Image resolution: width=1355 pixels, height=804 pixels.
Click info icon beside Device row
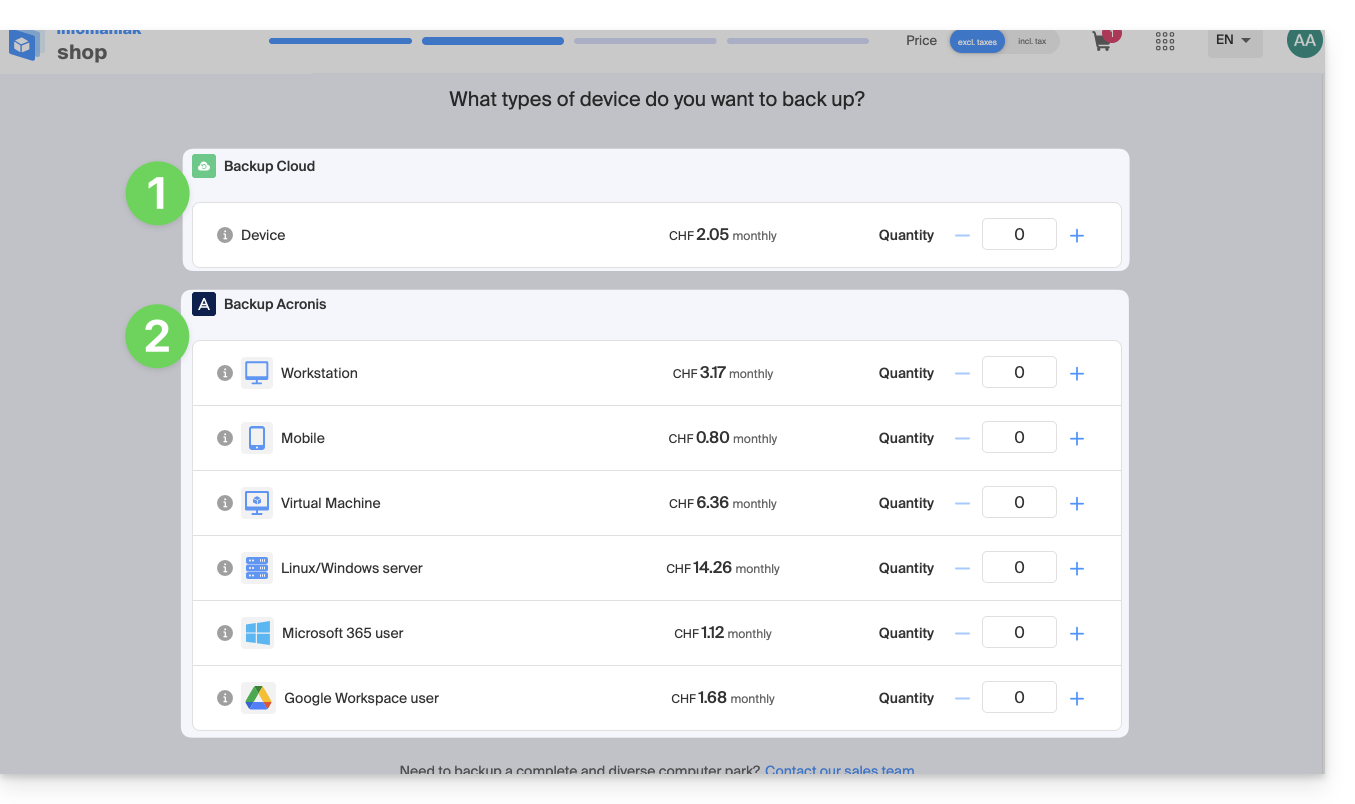[x=225, y=235]
